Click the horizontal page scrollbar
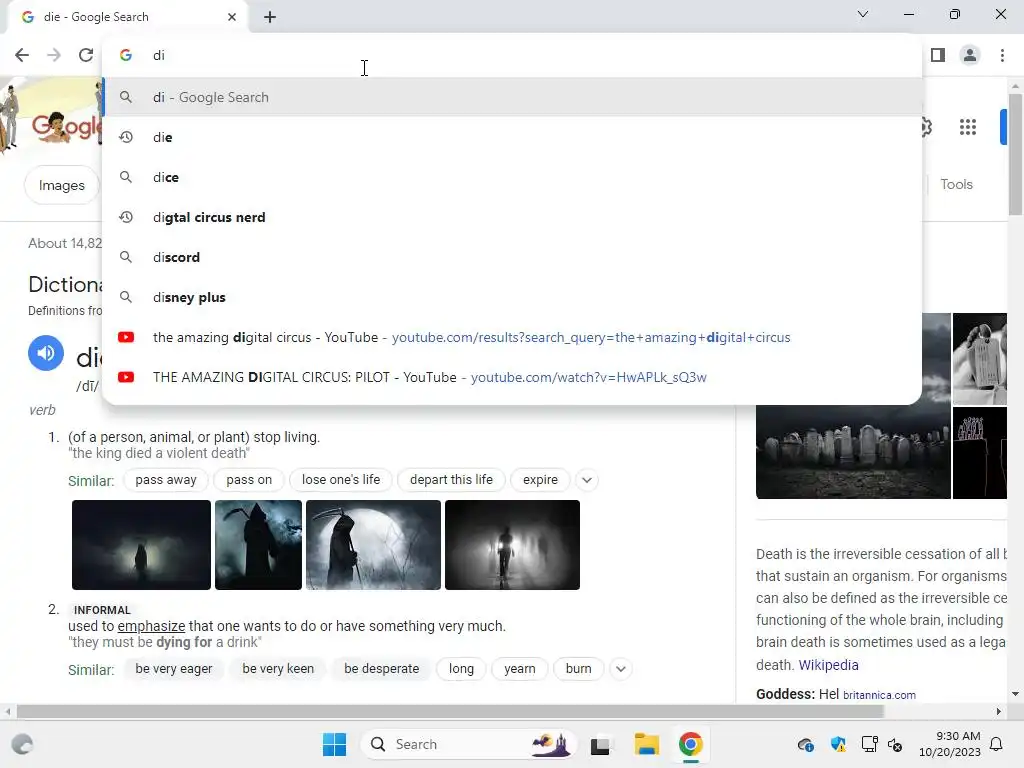This screenshot has height=768, width=1024. (451, 711)
